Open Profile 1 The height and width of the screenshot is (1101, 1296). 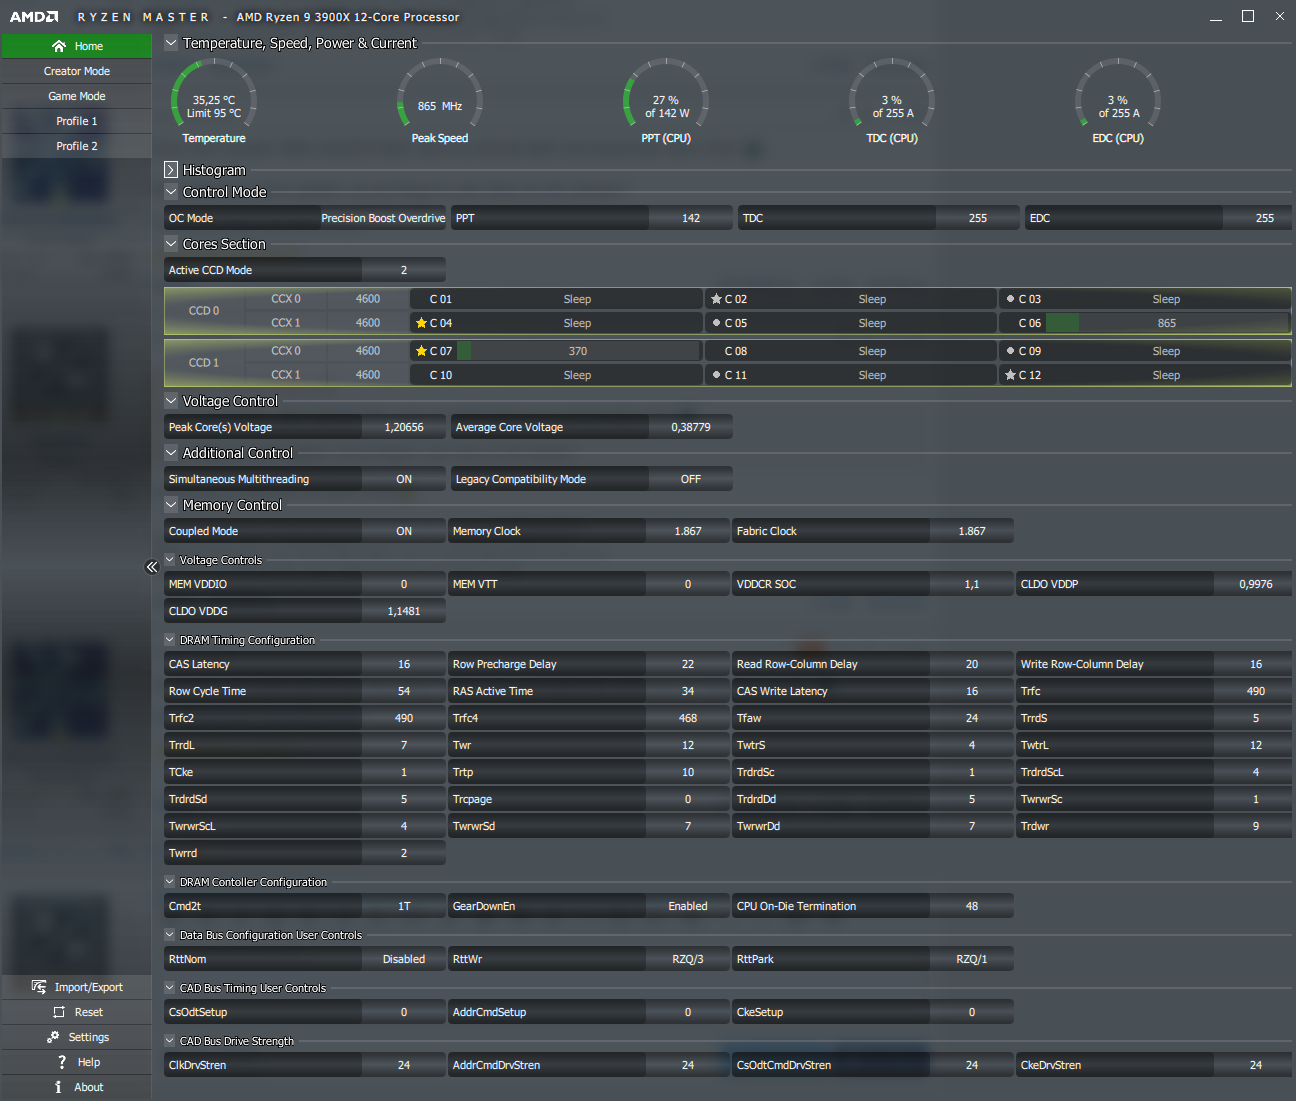(77, 121)
